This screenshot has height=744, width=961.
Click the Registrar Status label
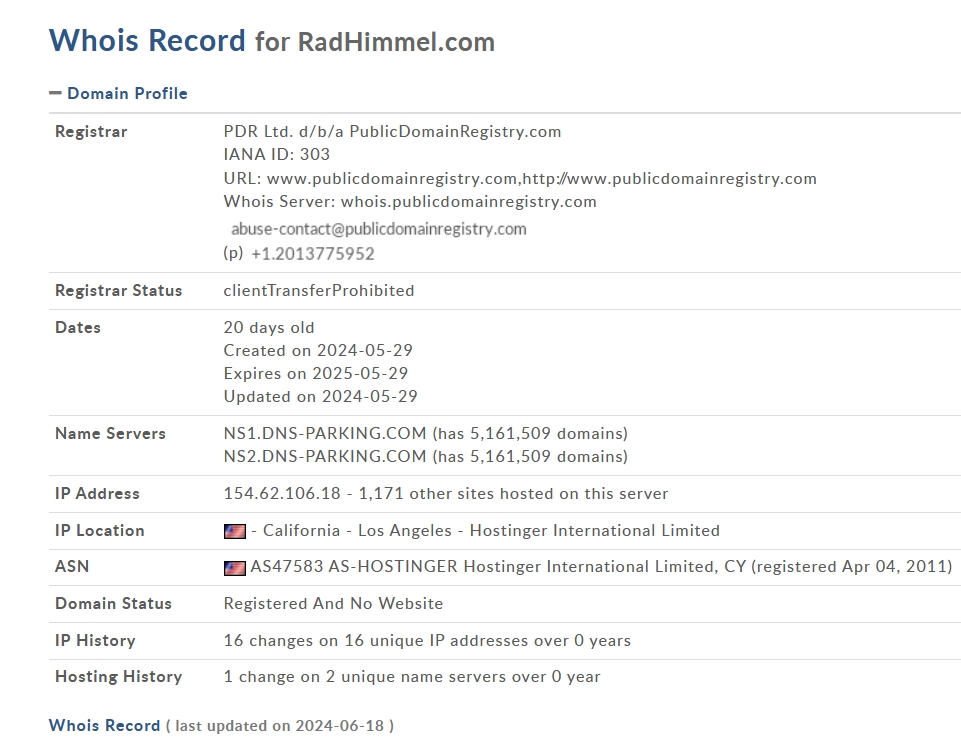pyautogui.click(x=119, y=290)
